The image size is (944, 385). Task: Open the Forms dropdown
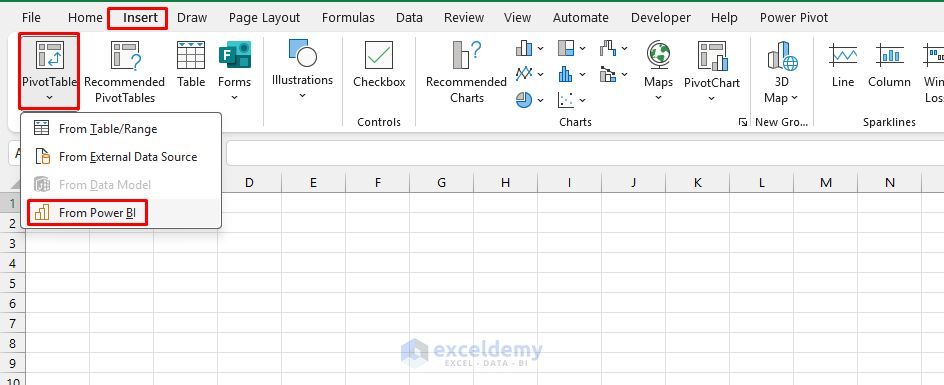(234, 71)
